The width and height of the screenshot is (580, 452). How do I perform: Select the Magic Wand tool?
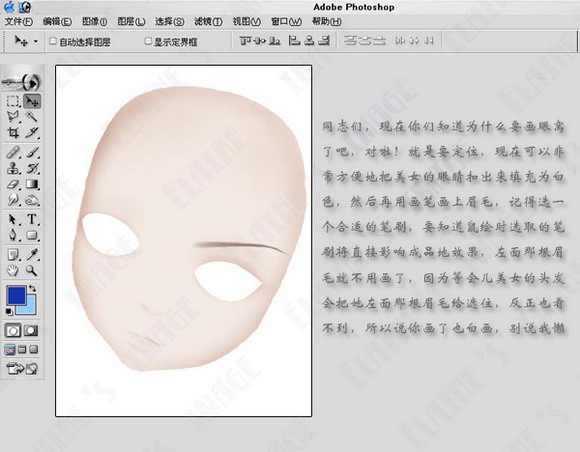coord(32,117)
